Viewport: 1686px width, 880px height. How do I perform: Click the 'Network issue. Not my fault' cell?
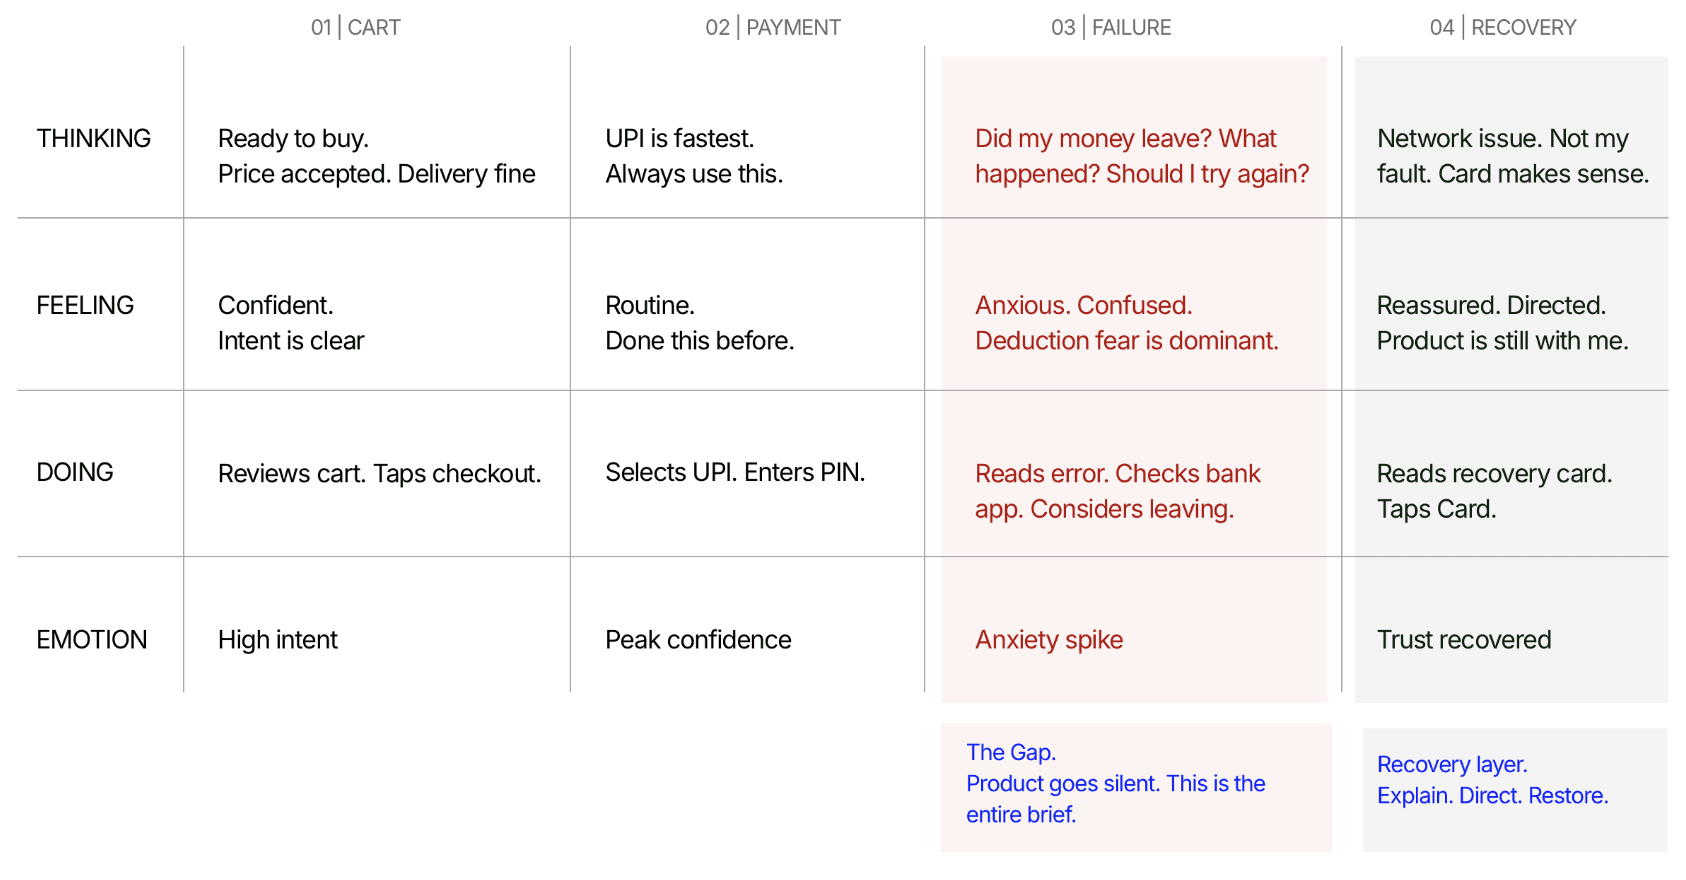pos(1513,156)
